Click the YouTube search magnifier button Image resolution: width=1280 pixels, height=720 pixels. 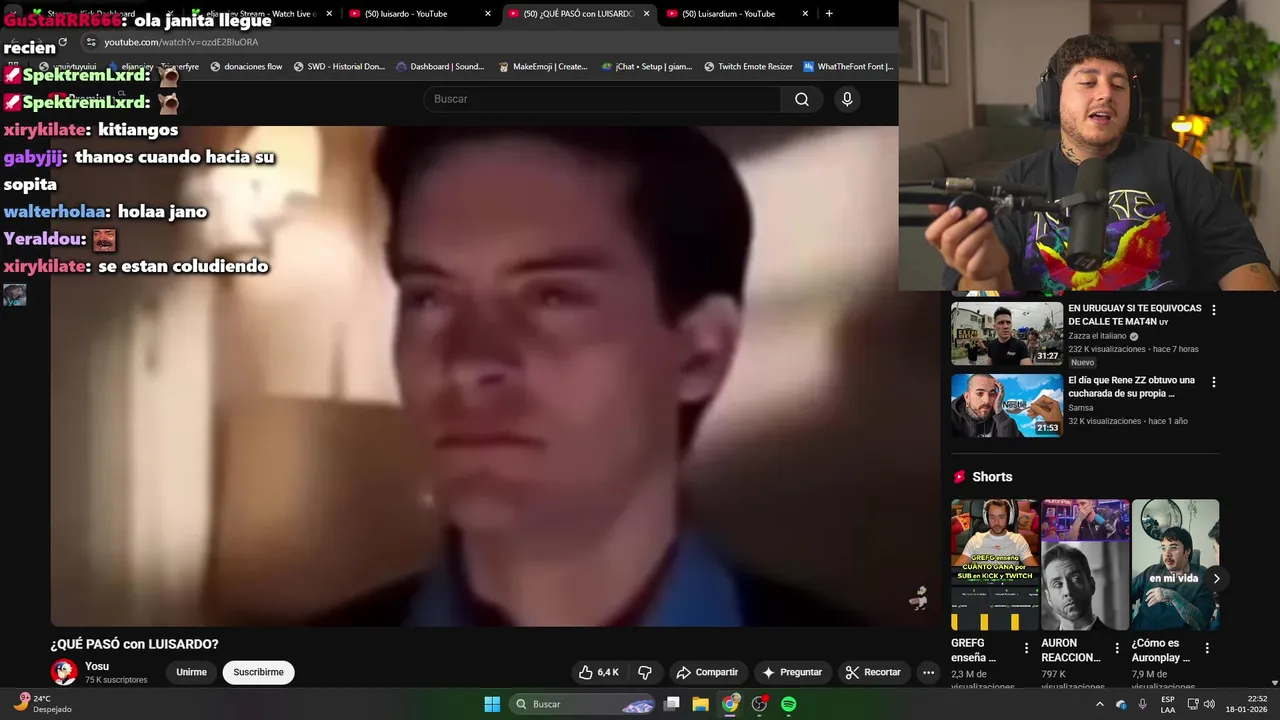pyautogui.click(x=802, y=99)
